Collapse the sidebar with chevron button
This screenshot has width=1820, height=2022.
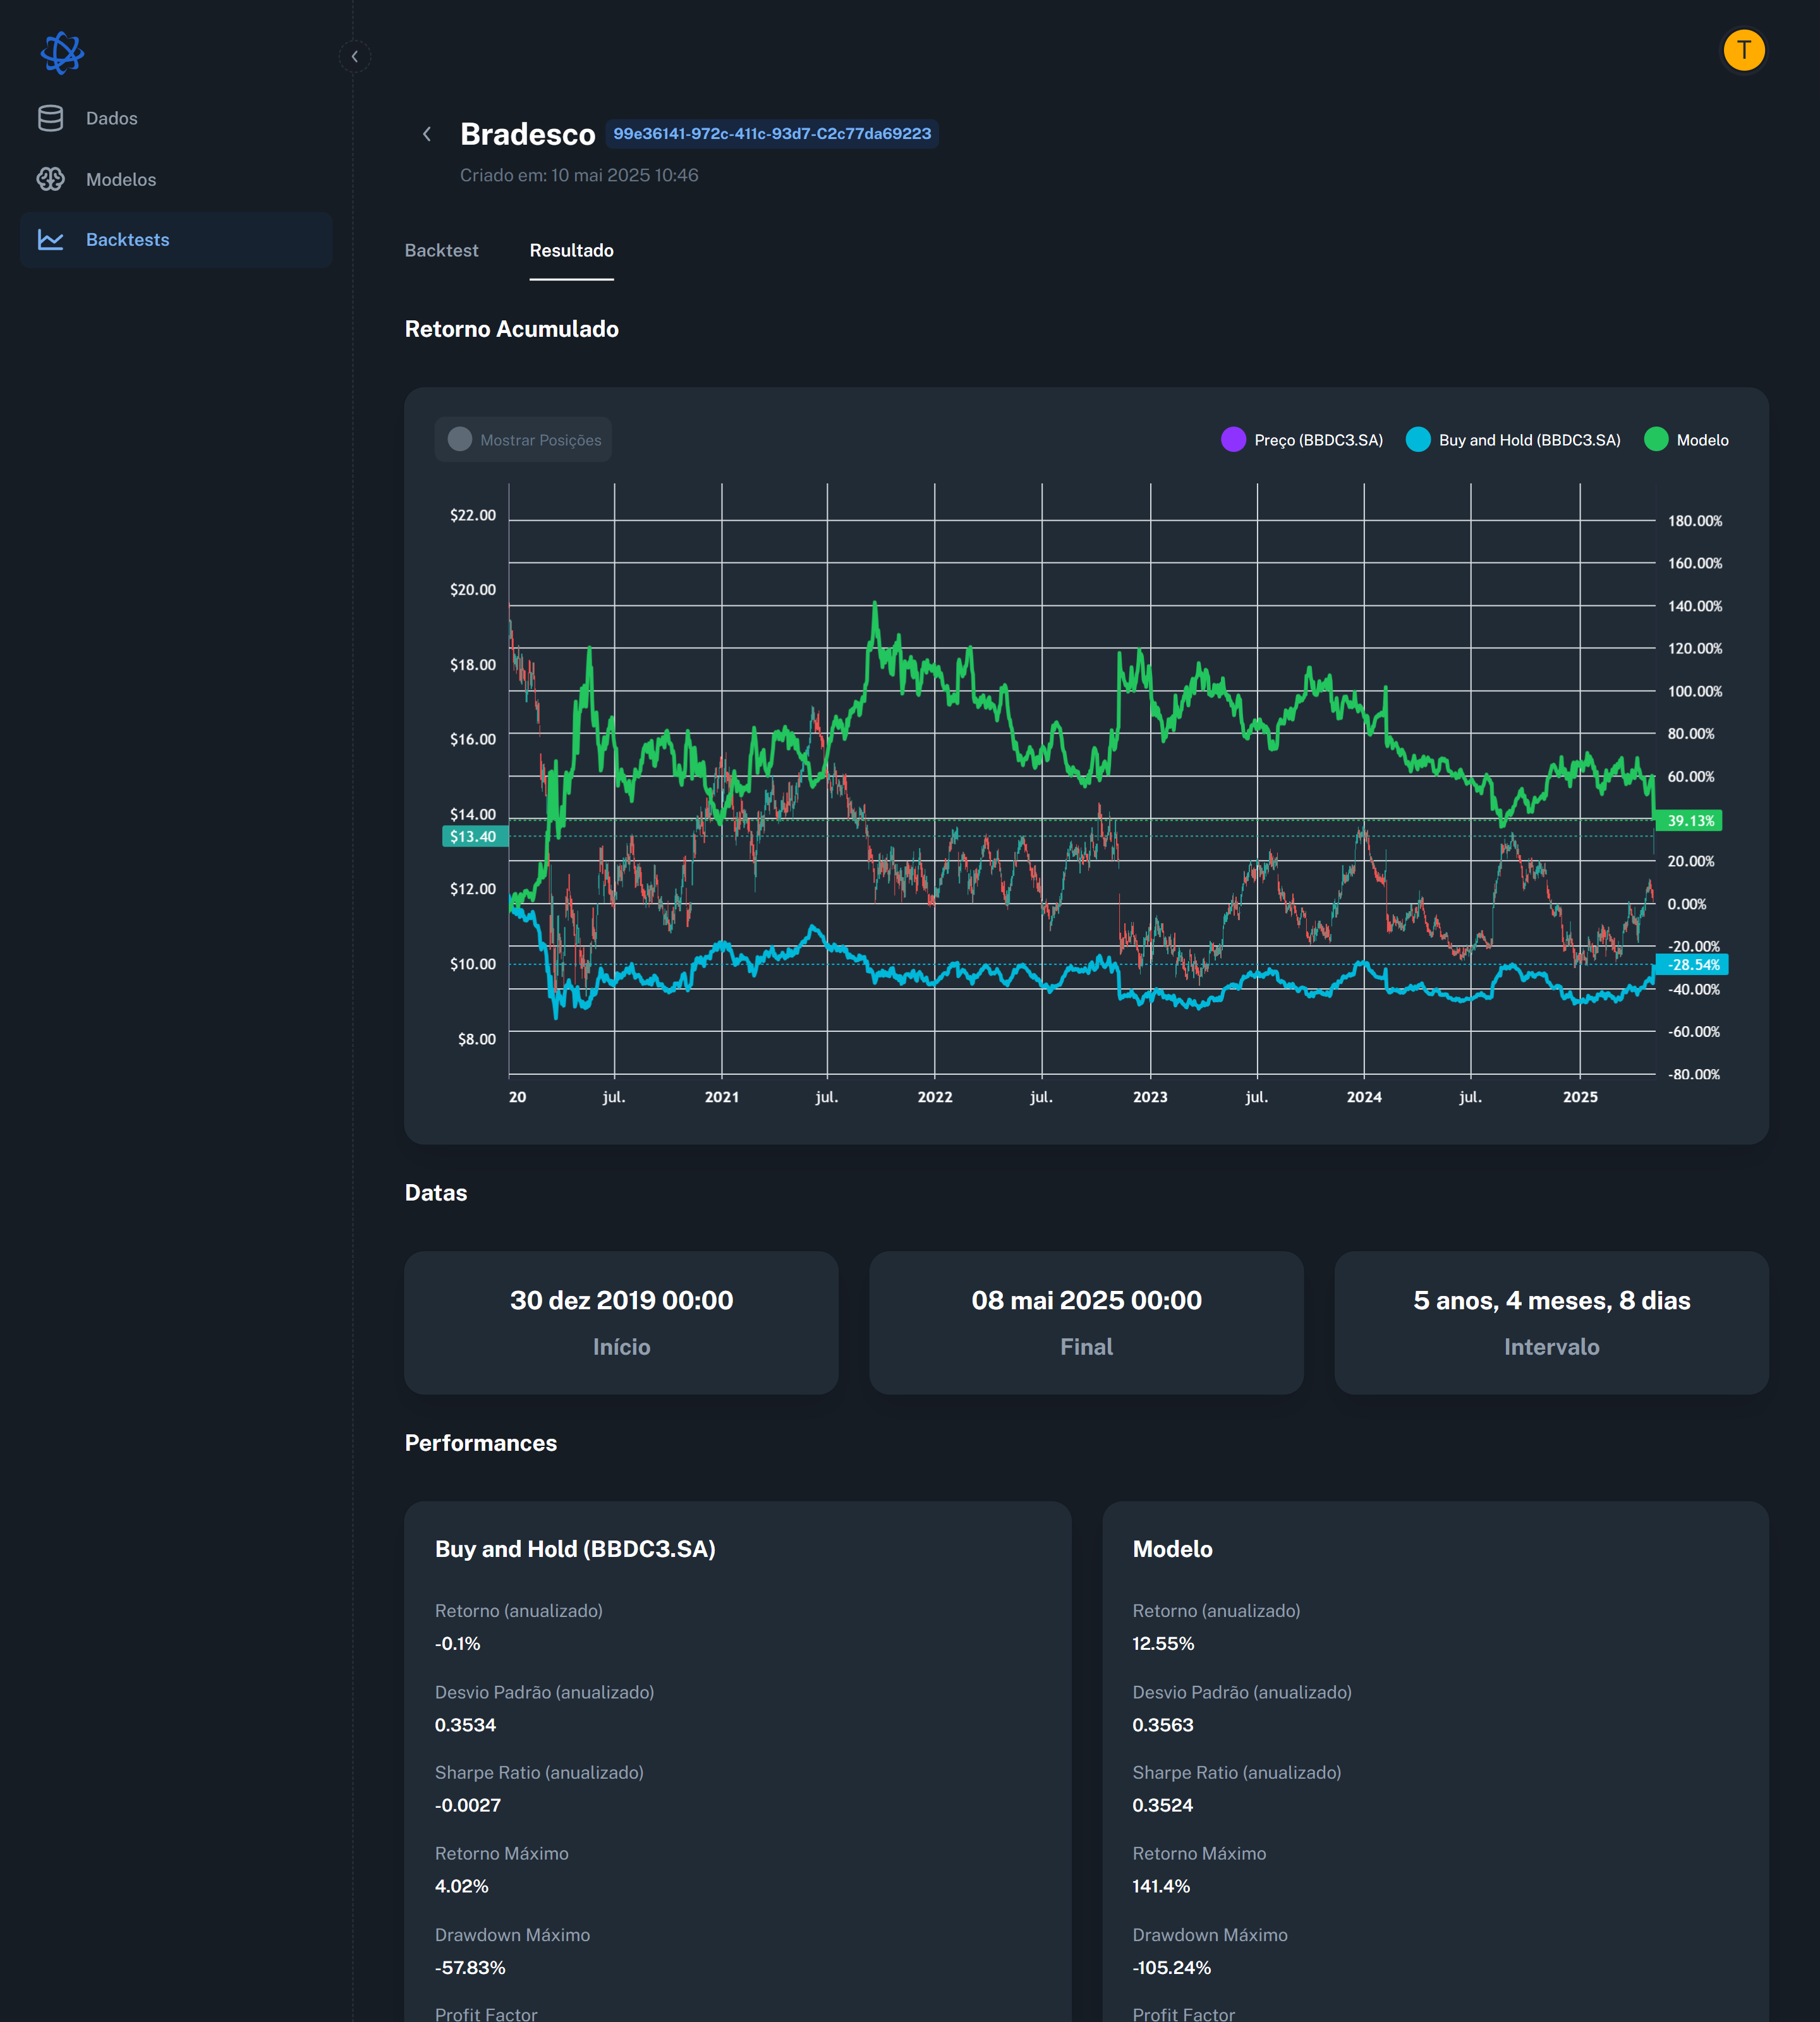tap(355, 57)
